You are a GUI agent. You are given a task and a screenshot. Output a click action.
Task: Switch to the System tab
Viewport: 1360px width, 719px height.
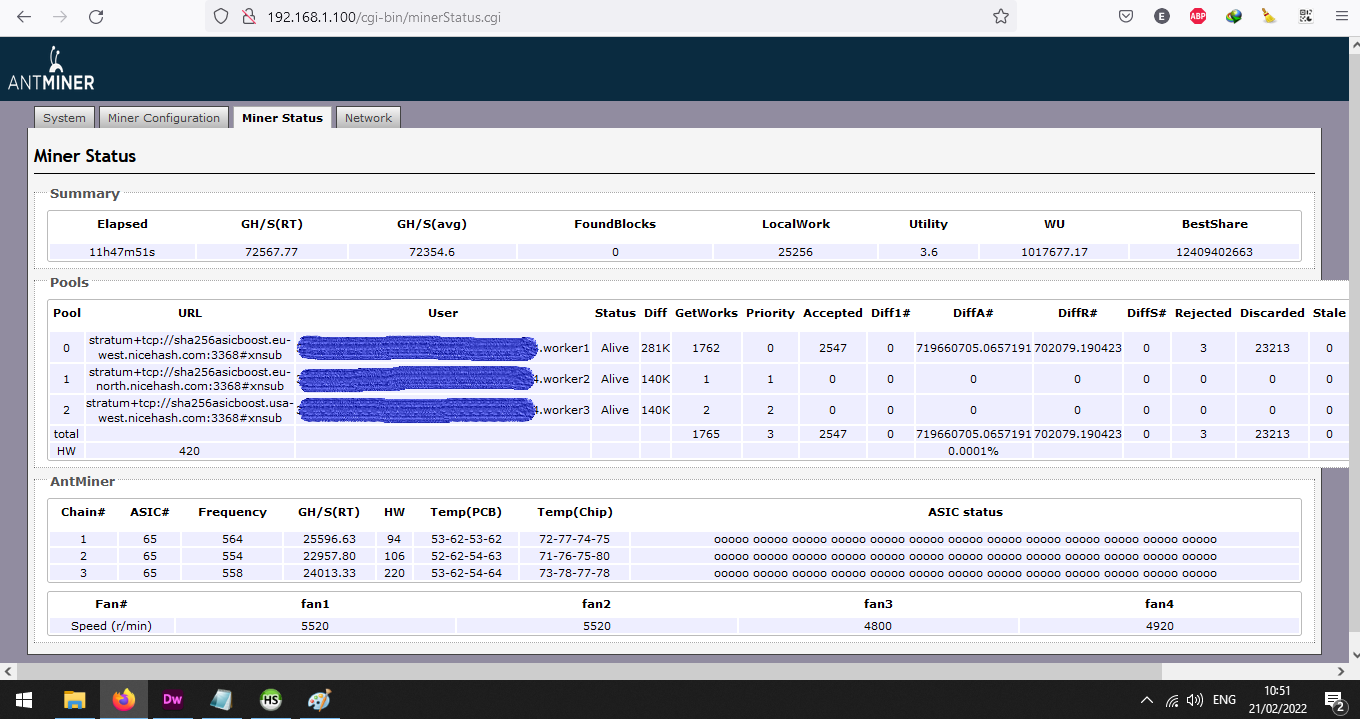[x=64, y=117]
